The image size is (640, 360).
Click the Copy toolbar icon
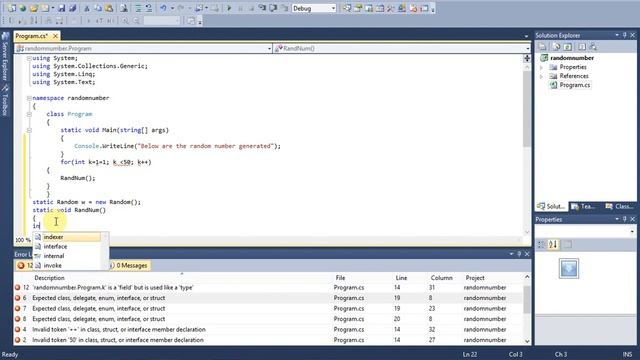point(98,8)
